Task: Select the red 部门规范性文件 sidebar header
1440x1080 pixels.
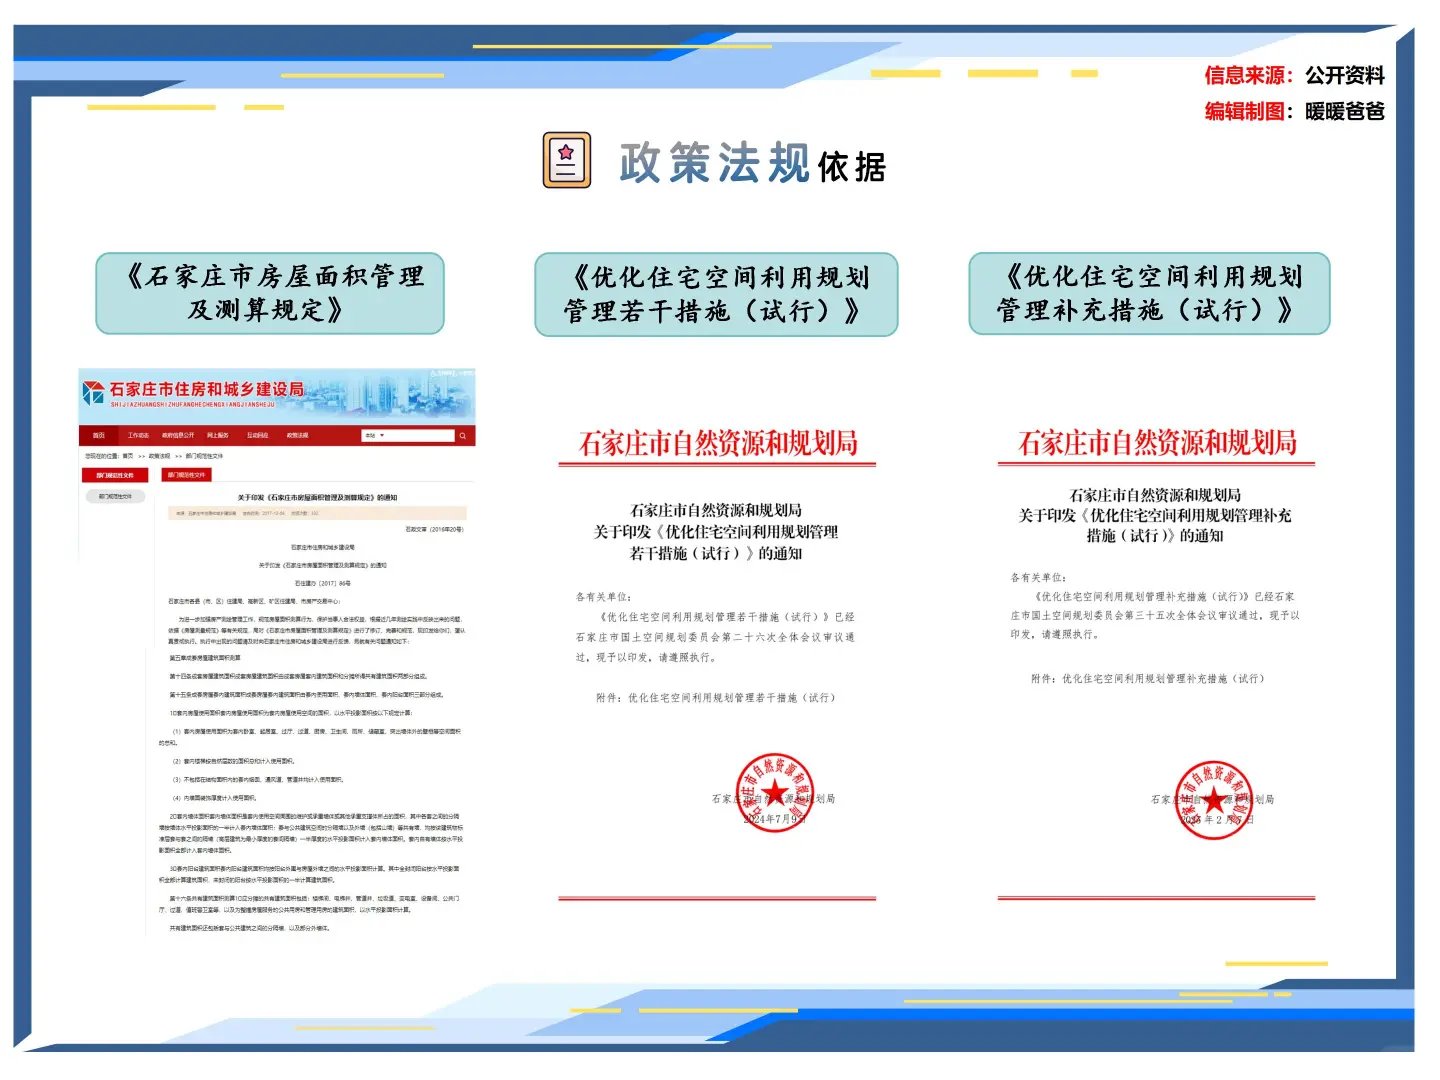Action: pos(115,475)
